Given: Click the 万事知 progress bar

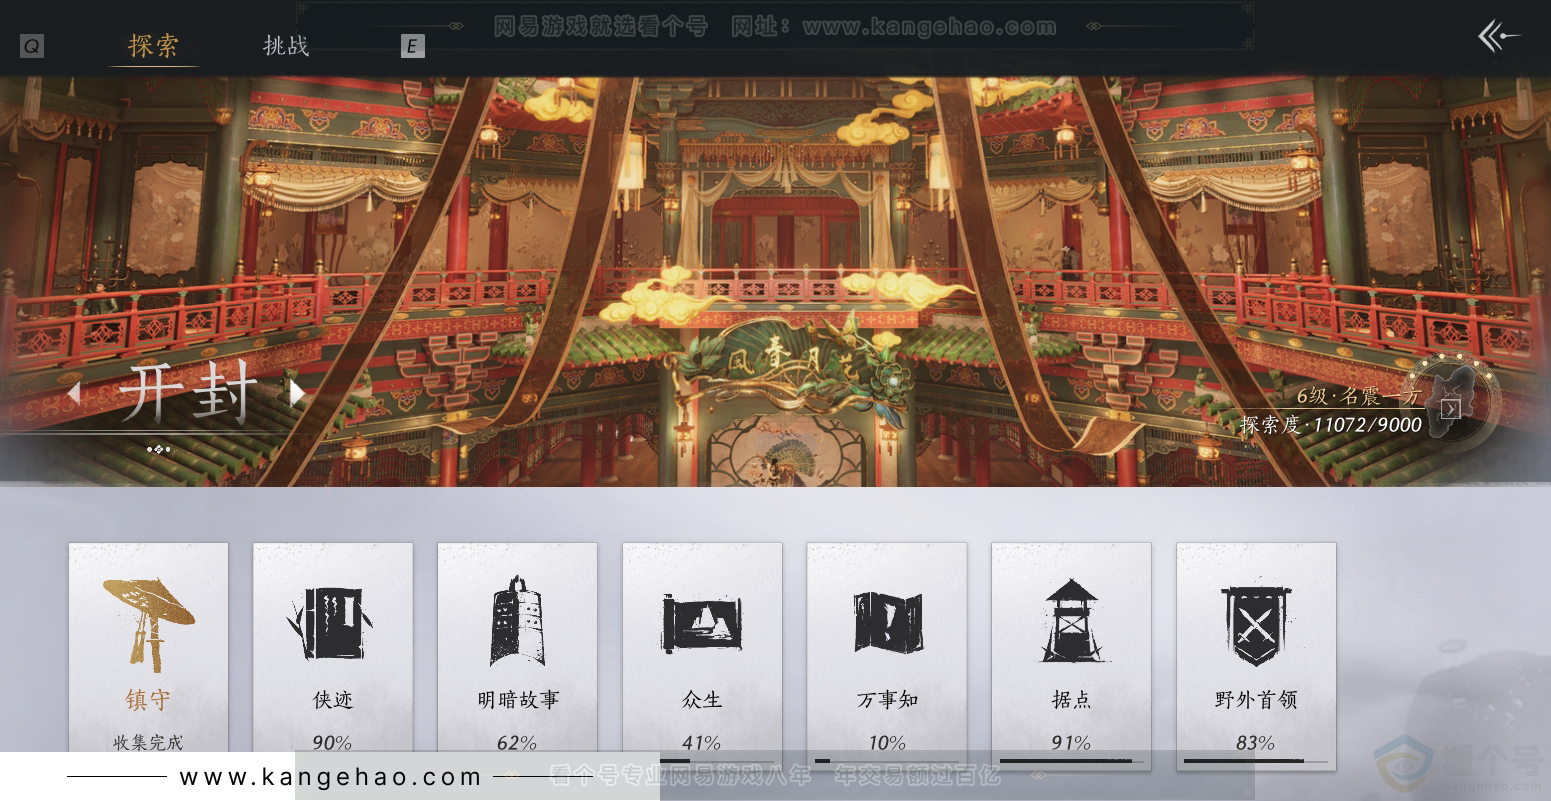Looking at the screenshot, I should 887,761.
